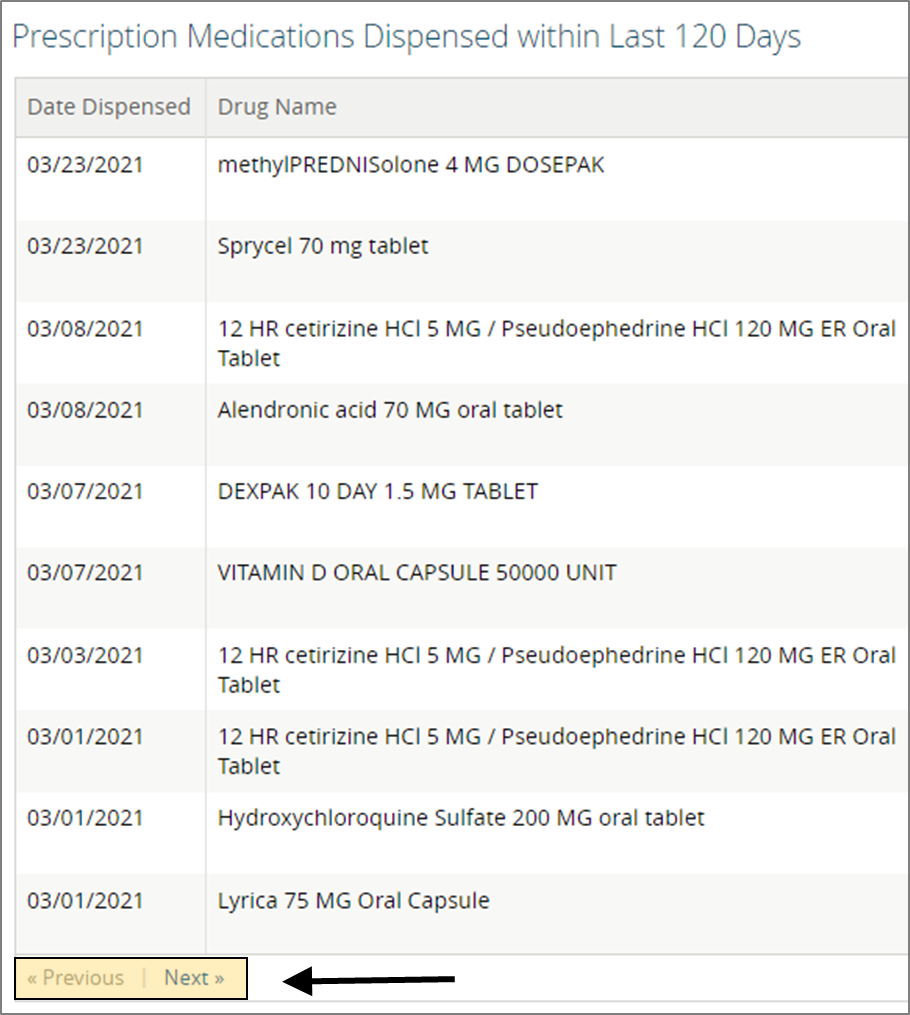The height and width of the screenshot is (1015, 910).
Task: Click the date beside VITAMIN D ORAL CAPSULE
Action: [85, 573]
